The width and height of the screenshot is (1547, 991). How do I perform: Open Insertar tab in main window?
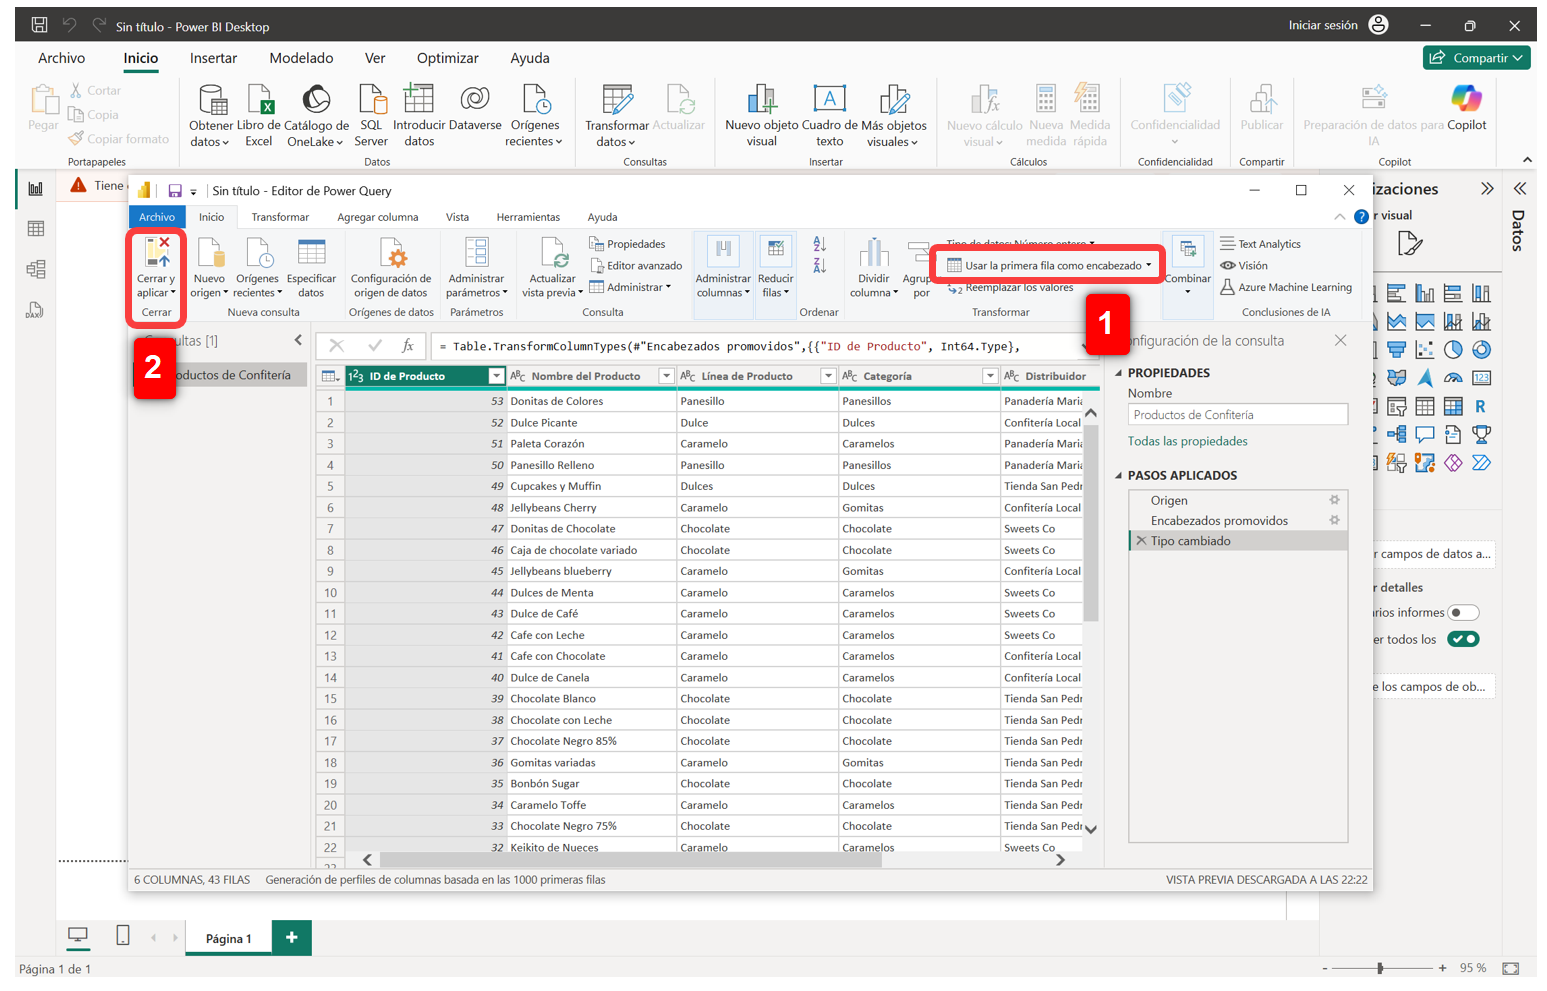(x=213, y=58)
